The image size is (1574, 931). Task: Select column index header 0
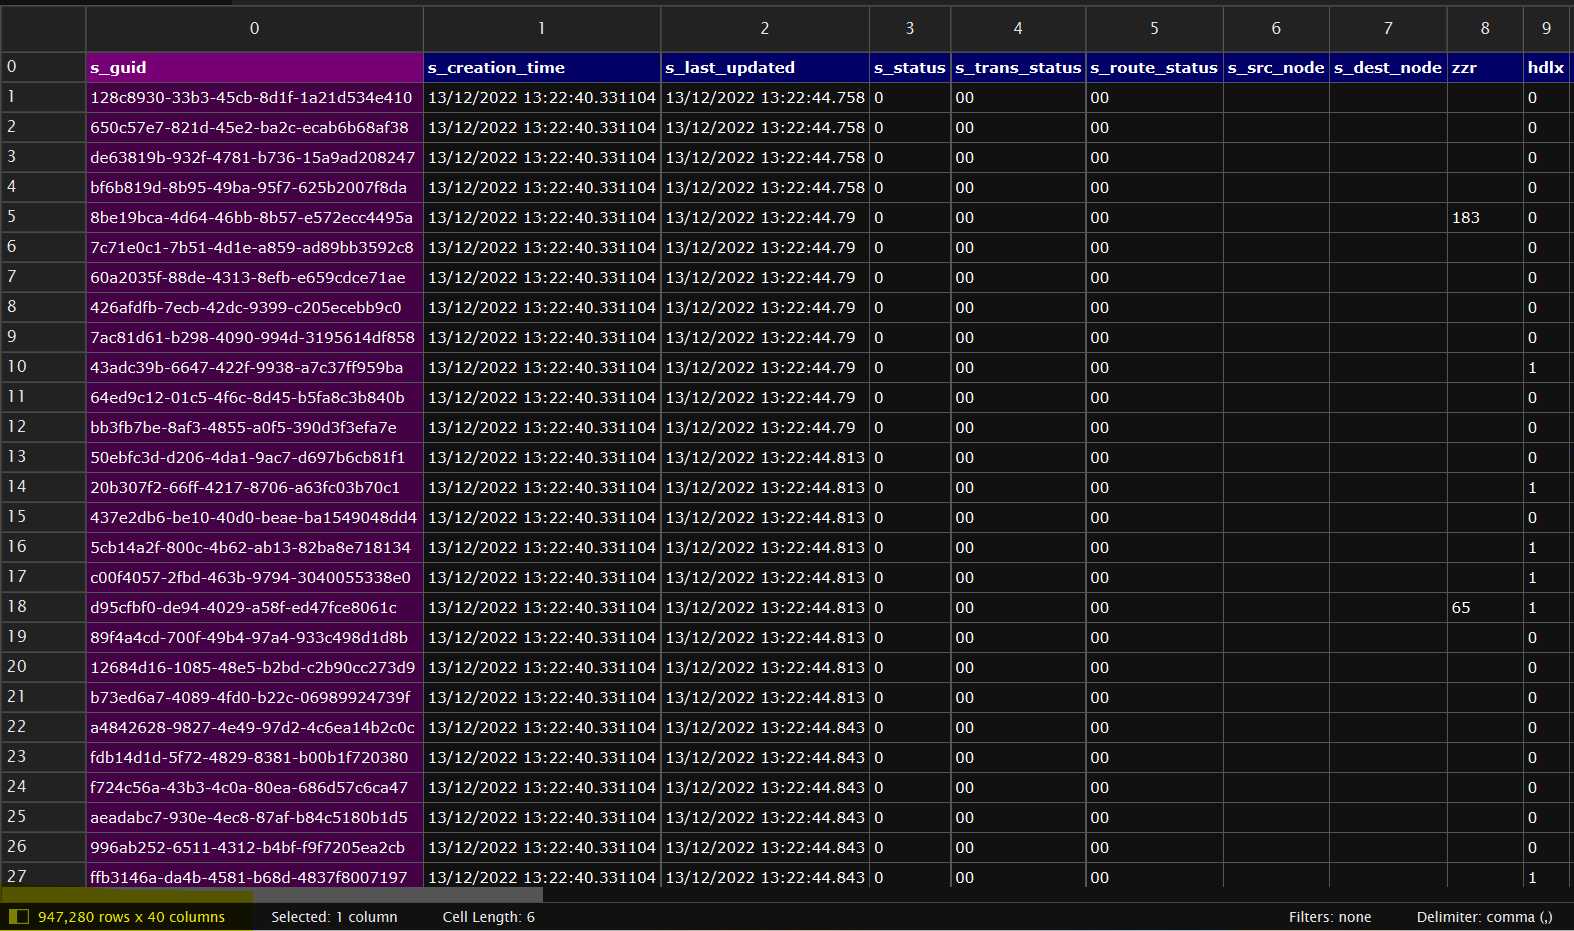coord(254,29)
